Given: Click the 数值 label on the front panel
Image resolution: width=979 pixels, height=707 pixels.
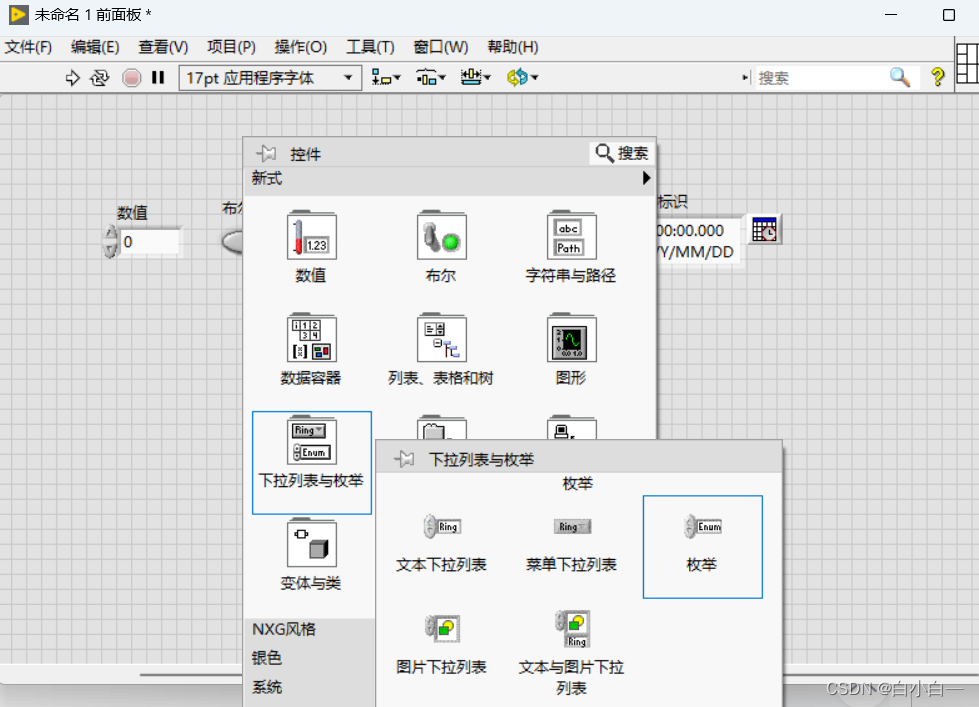Looking at the screenshot, I should coord(132,213).
